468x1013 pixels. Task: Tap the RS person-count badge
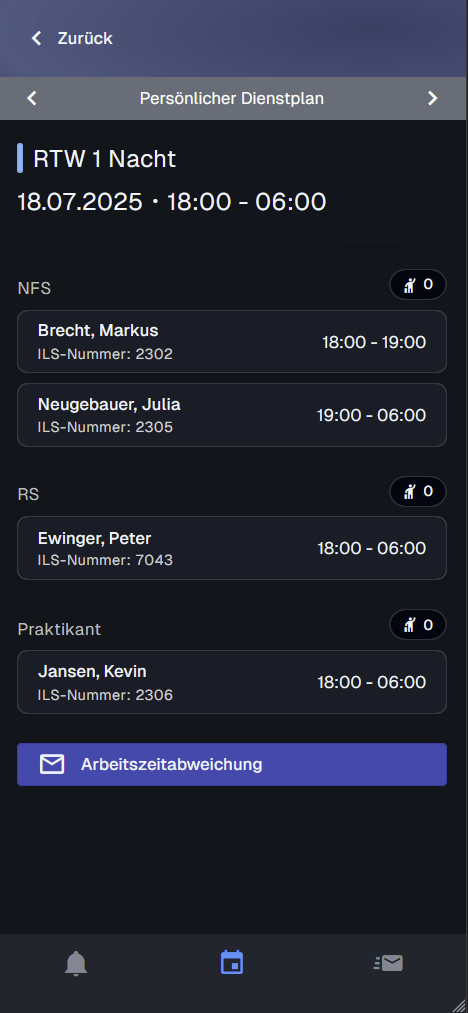tap(418, 492)
